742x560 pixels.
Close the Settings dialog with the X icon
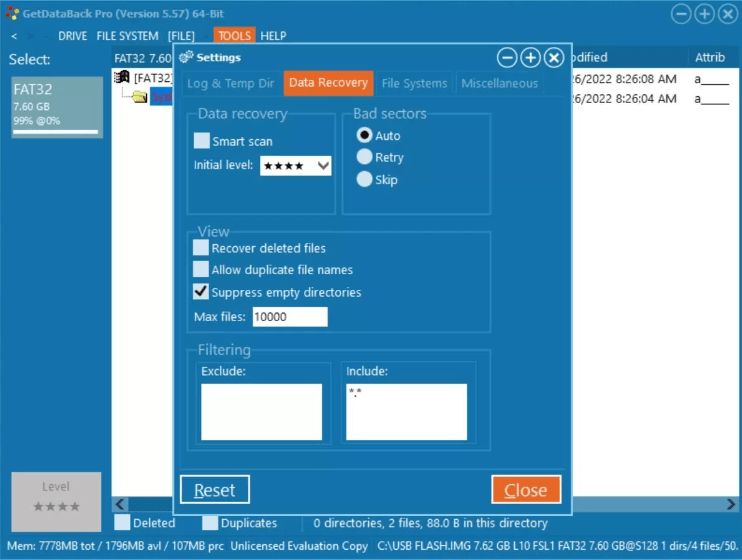pos(554,58)
